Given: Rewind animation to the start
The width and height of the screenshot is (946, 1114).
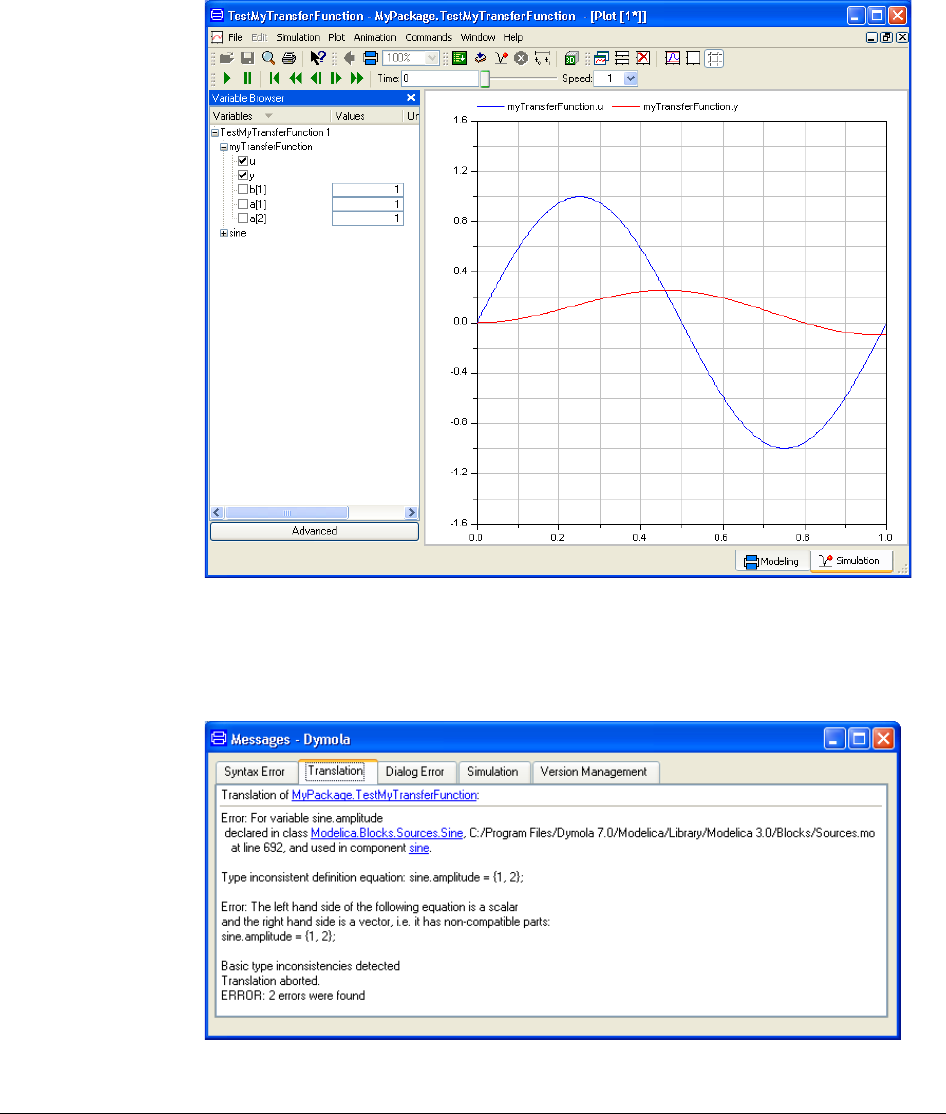Looking at the screenshot, I should click(x=275, y=78).
